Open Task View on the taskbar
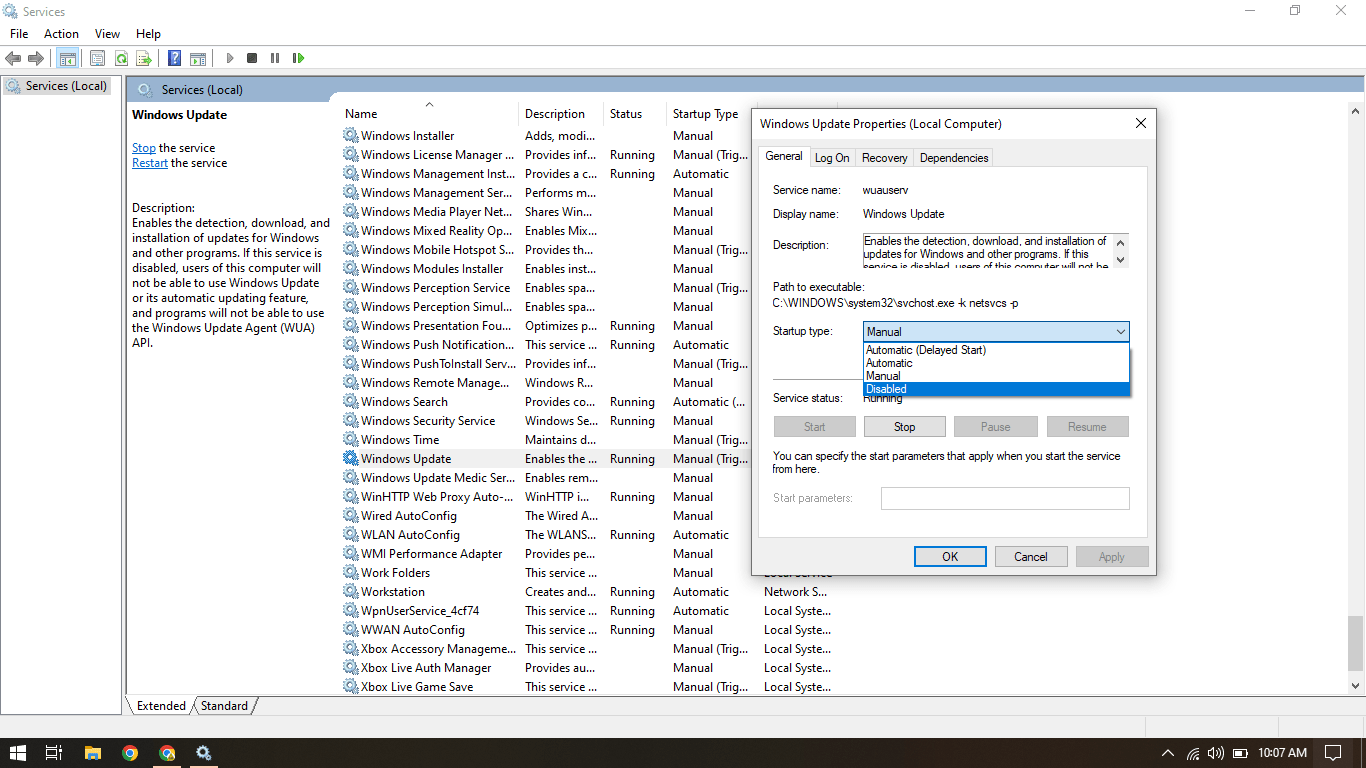Viewport: 1366px width, 768px height. click(x=54, y=753)
